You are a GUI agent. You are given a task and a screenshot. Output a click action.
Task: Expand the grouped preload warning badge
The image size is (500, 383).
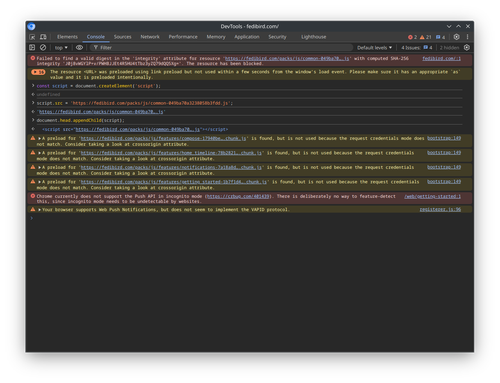point(38,72)
